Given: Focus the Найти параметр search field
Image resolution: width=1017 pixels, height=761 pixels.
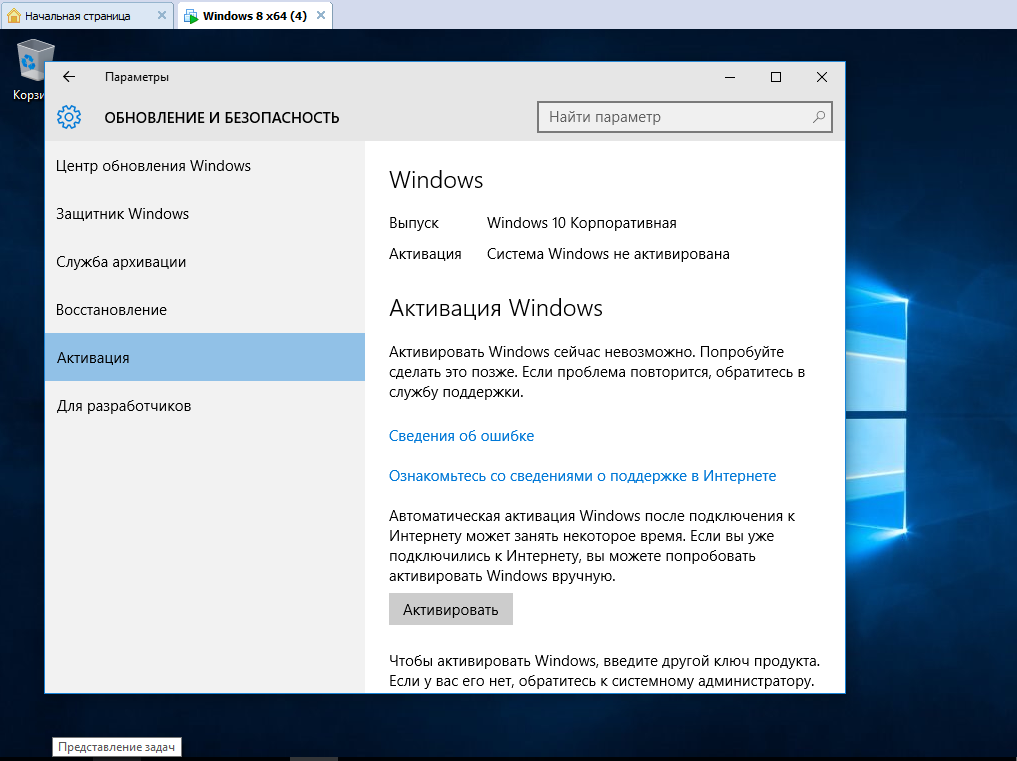Looking at the screenshot, I should coord(684,117).
